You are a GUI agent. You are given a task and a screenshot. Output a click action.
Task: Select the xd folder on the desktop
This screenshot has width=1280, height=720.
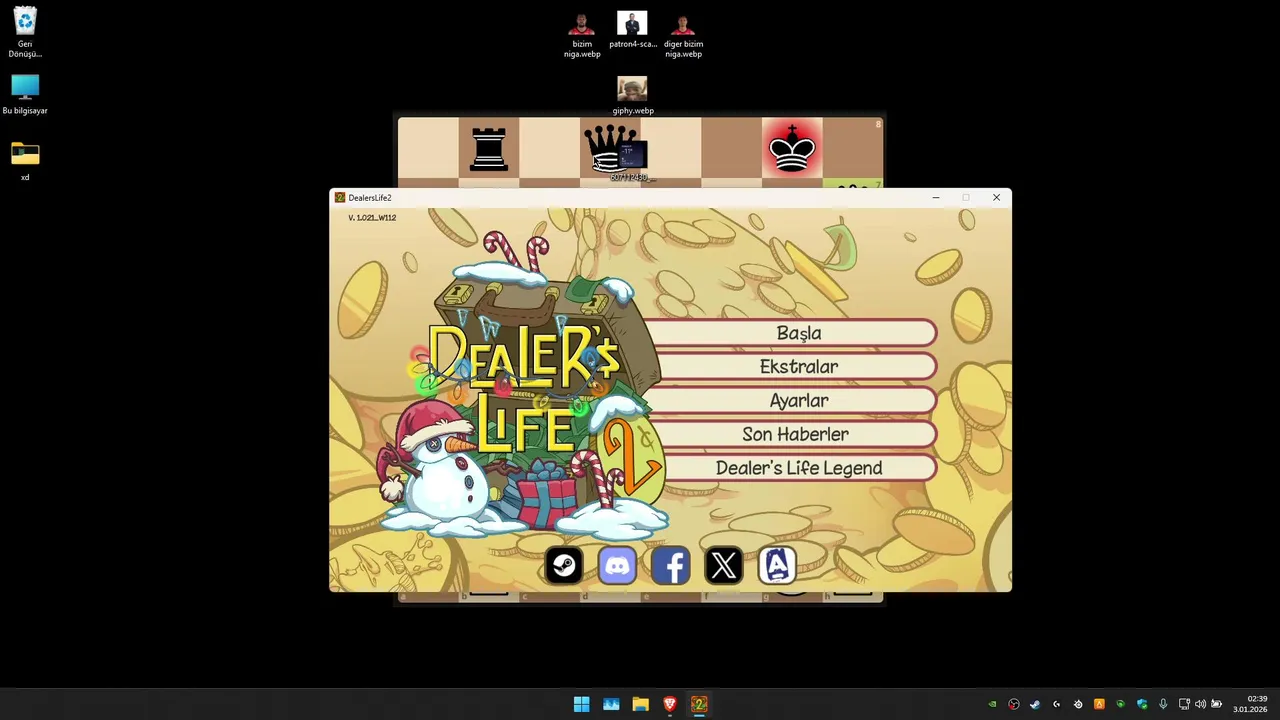tap(25, 161)
